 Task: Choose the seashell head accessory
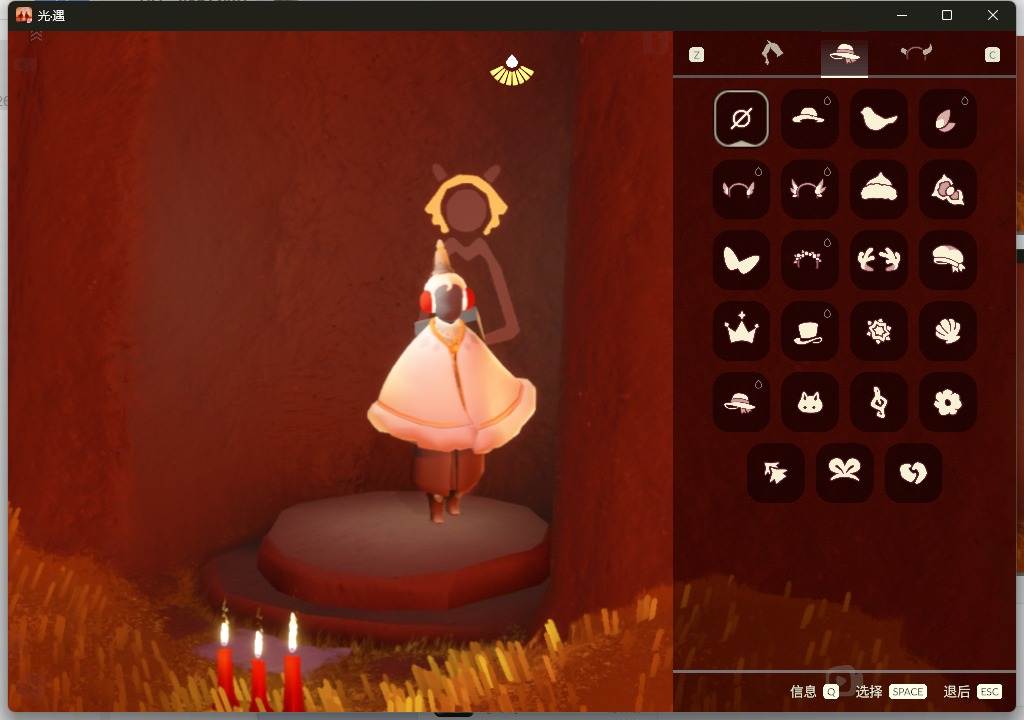pos(947,331)
